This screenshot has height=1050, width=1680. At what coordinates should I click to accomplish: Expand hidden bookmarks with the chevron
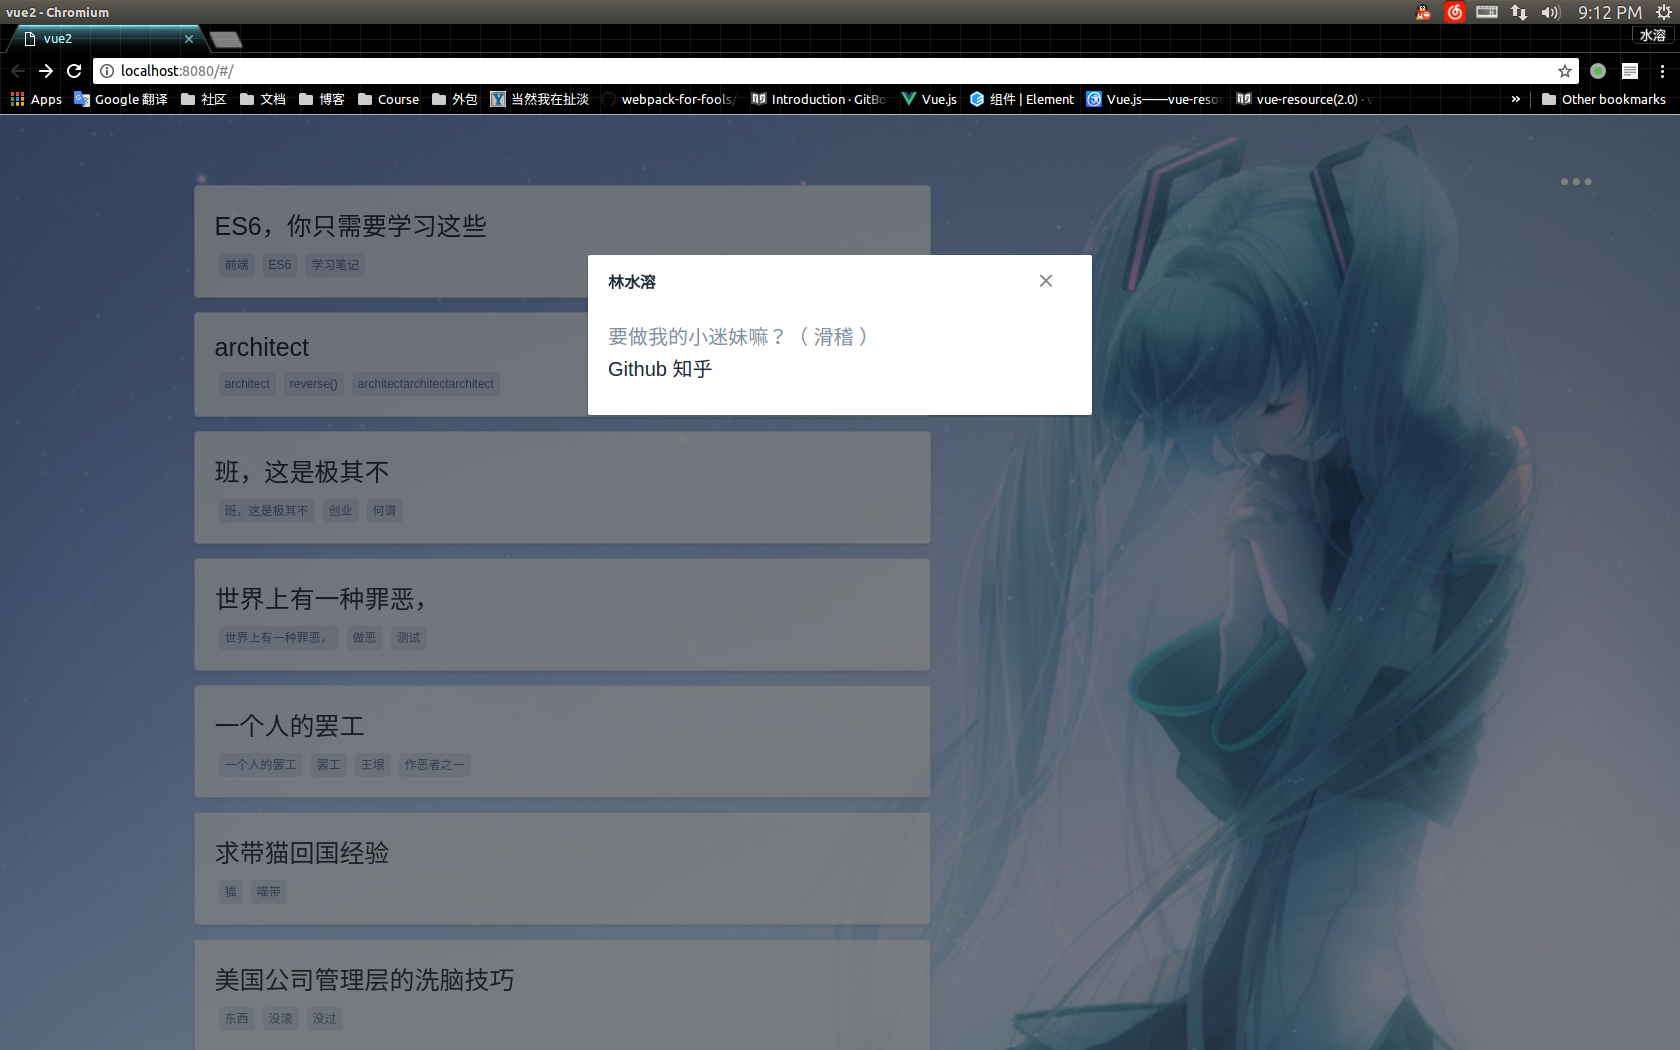pos(1516,99)
